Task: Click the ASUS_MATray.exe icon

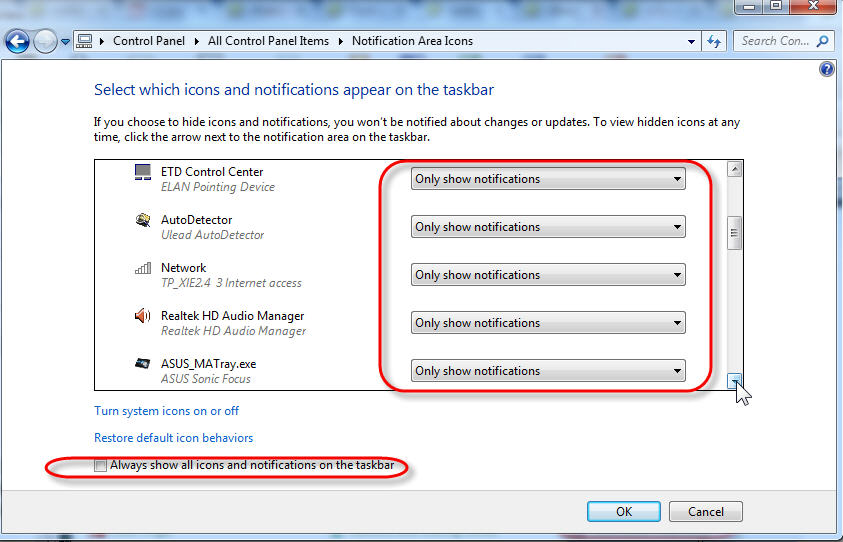Action: pyautogui.click(x=142, y=363)
